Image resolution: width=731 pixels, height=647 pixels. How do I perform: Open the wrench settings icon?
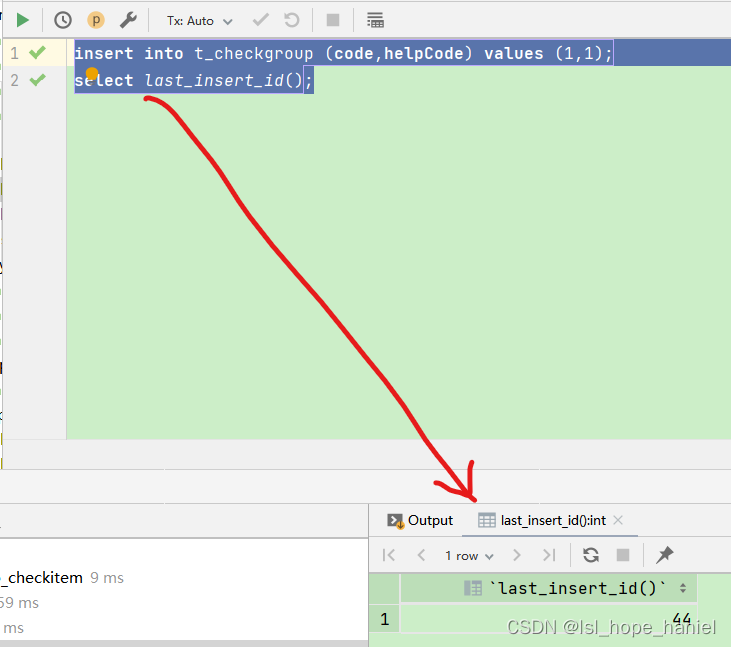(x=128, y=20)
